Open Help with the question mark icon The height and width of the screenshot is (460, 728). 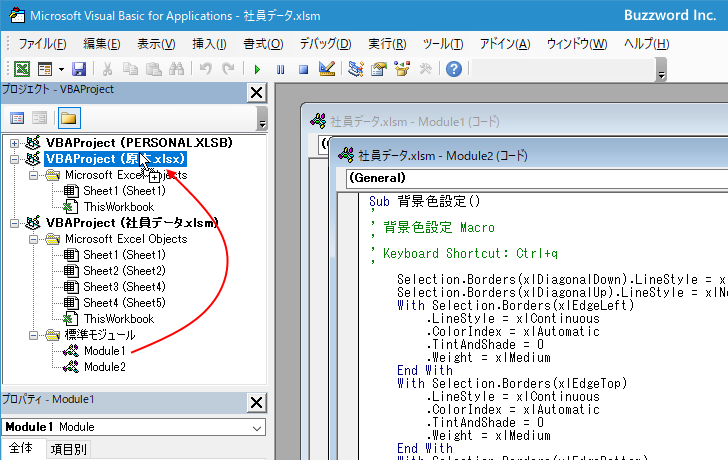[x=454, y=69]
